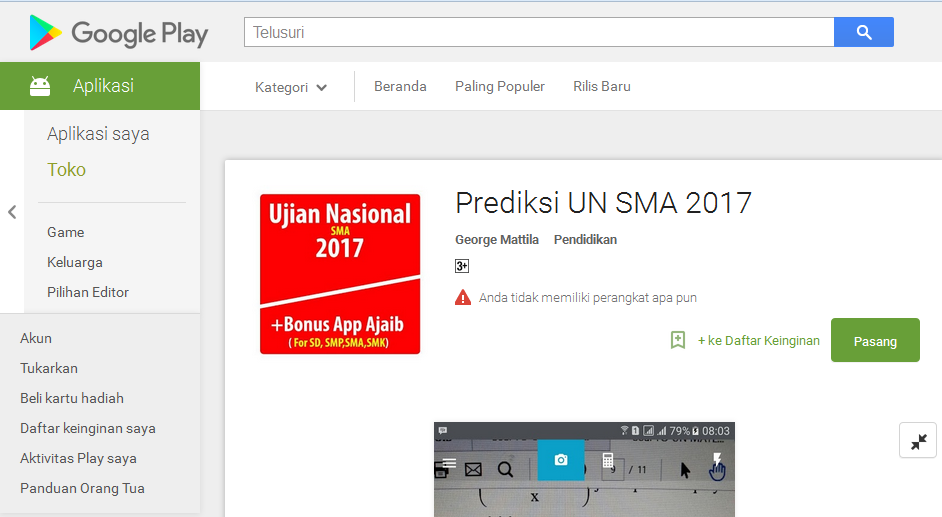Open the Akun link
The width and height of the screenshot is (942, 517).
(36, 338)
